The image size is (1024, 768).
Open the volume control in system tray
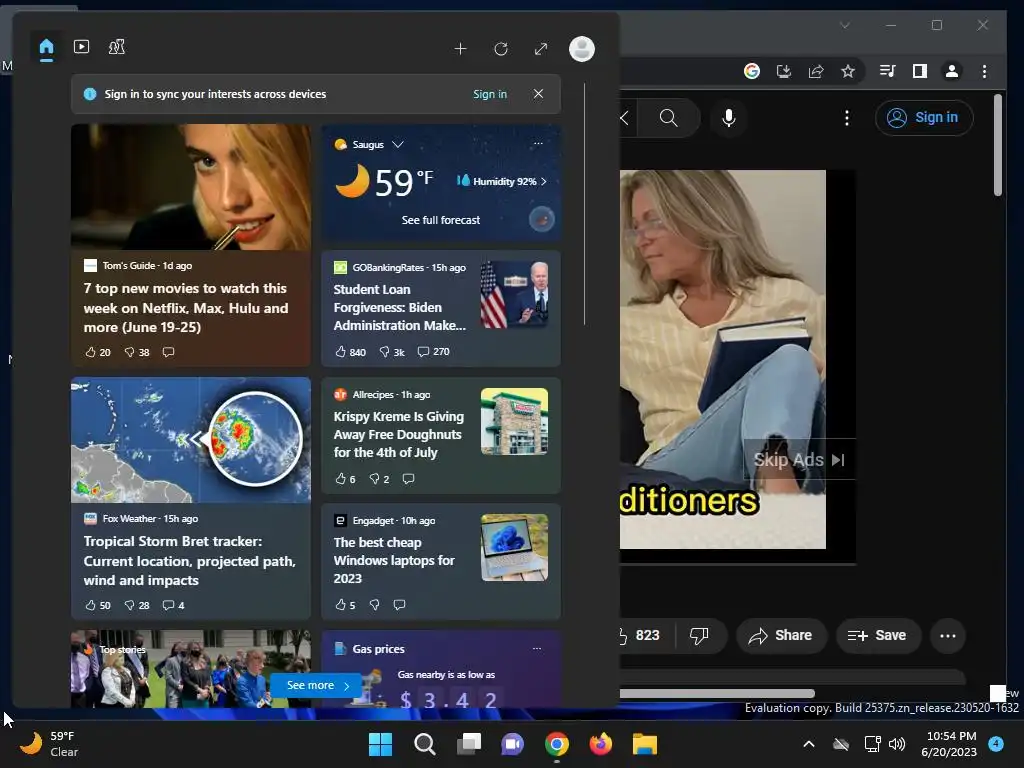[897, 744]
